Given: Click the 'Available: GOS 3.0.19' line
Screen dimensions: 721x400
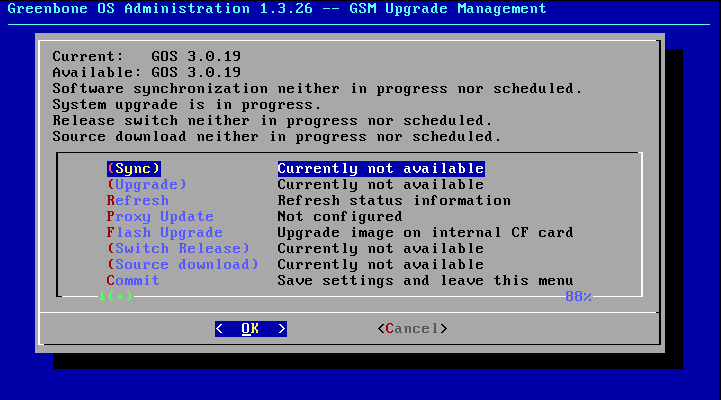Looking at the screenshot, I should coord(147,73).
